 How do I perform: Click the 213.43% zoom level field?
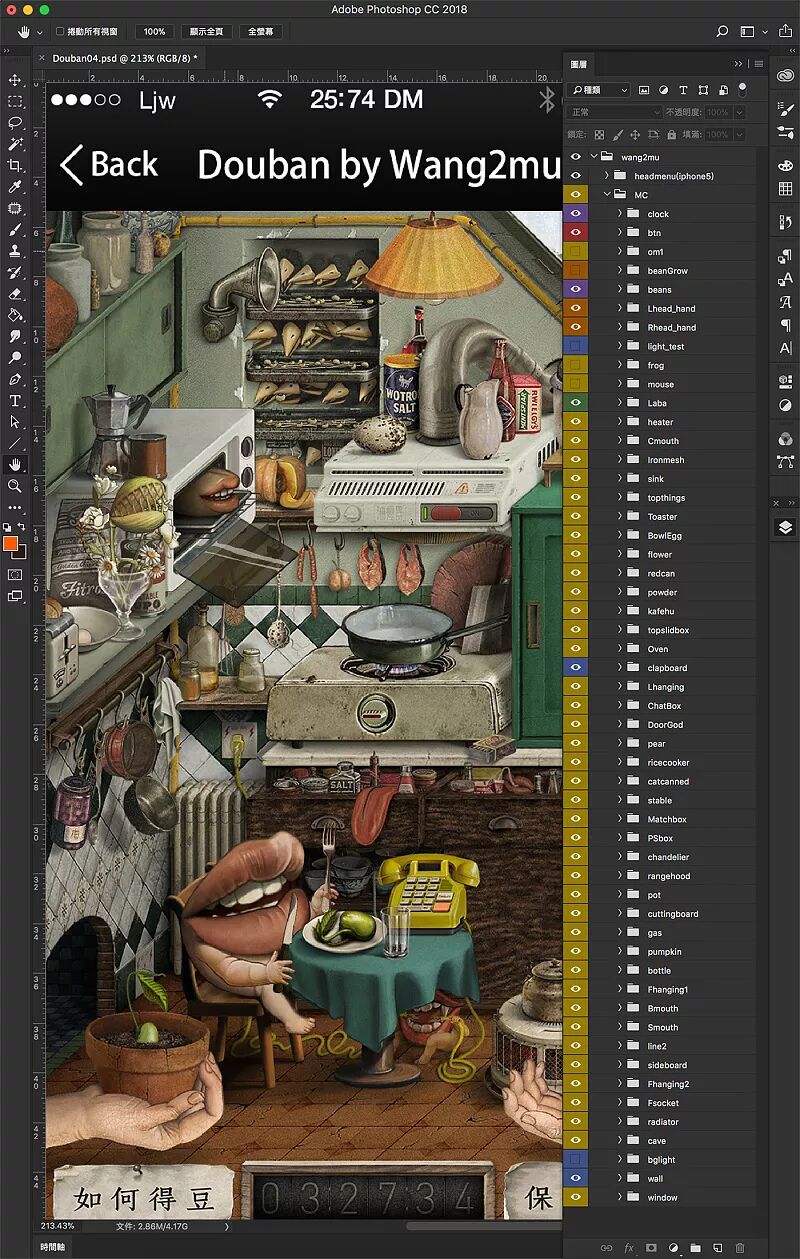(x=58, y=1225)
